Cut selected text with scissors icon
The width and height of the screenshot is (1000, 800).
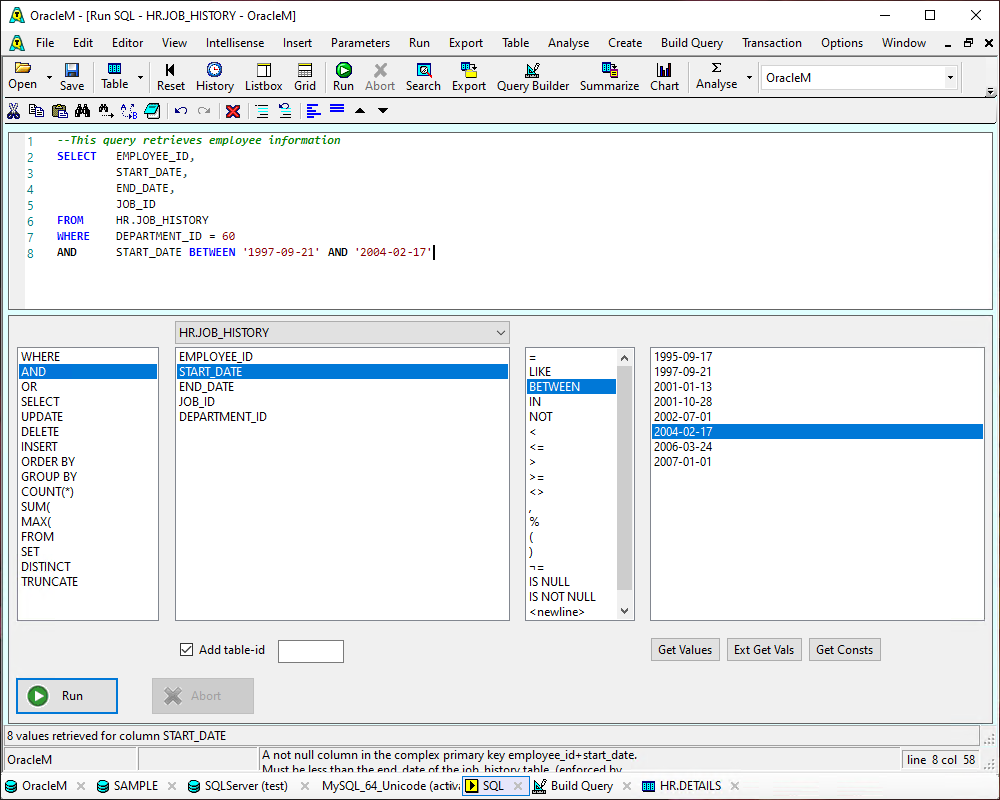coord(13,111)
